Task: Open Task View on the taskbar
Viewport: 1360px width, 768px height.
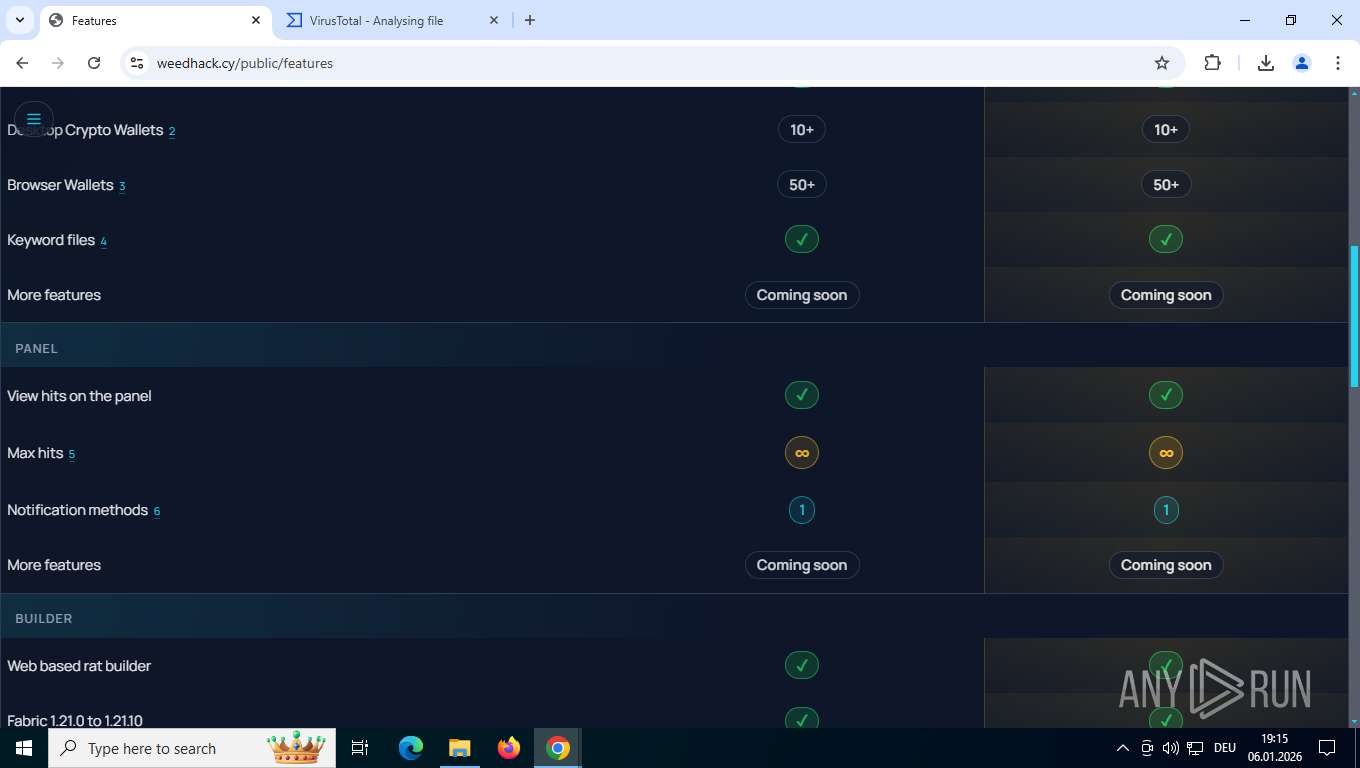Action: pos(360,748)
